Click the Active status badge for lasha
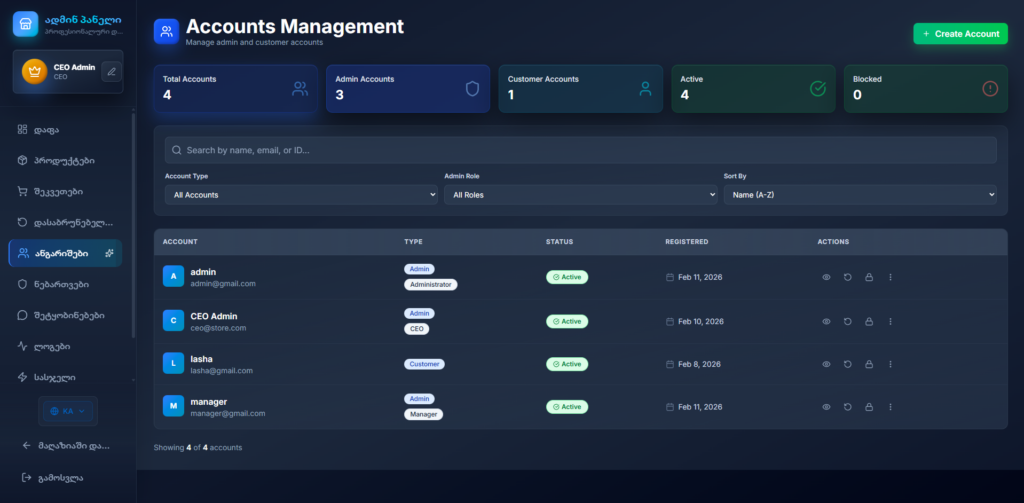Viewport: 1024px width, 503px height. click(567, 364)
